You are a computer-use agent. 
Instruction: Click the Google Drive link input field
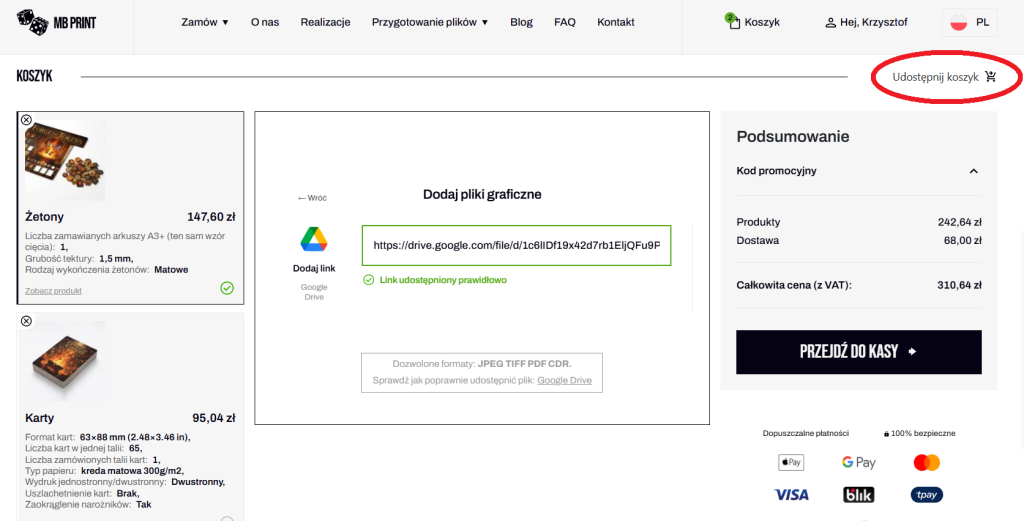coord(516,245)
